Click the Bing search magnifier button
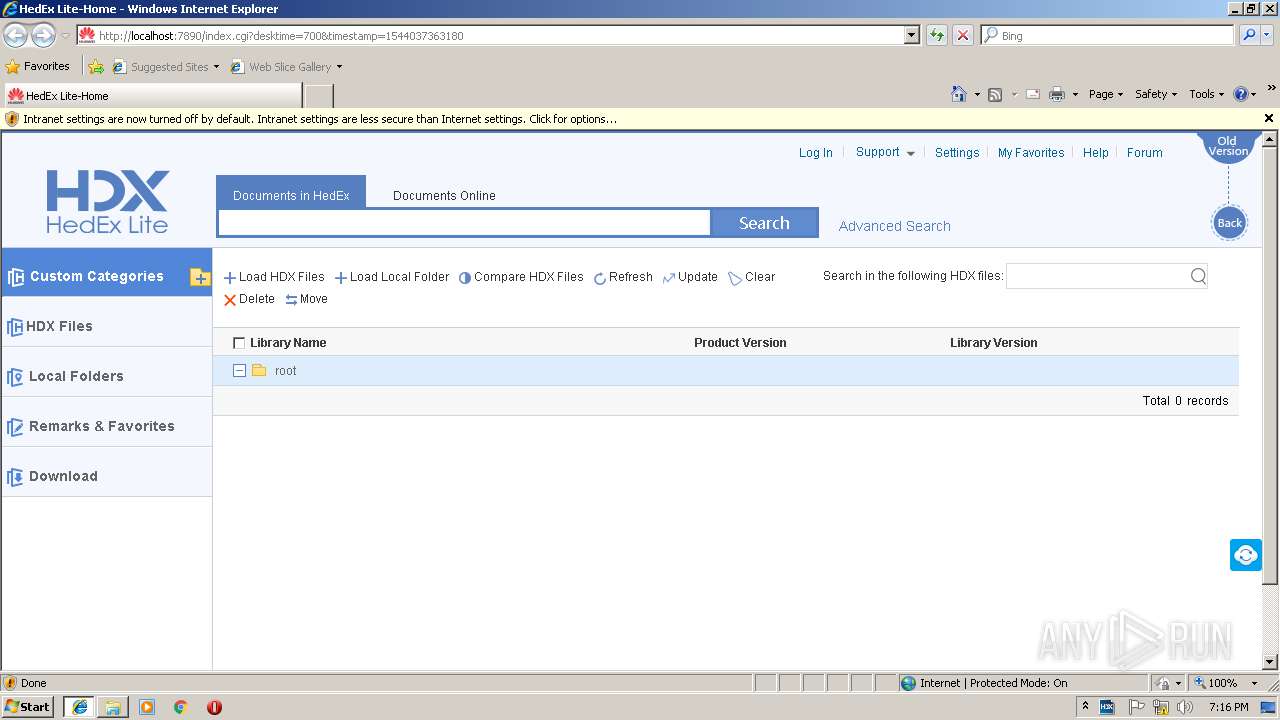The height and width of the screenshot is (720, 1280). [1249, 36]
